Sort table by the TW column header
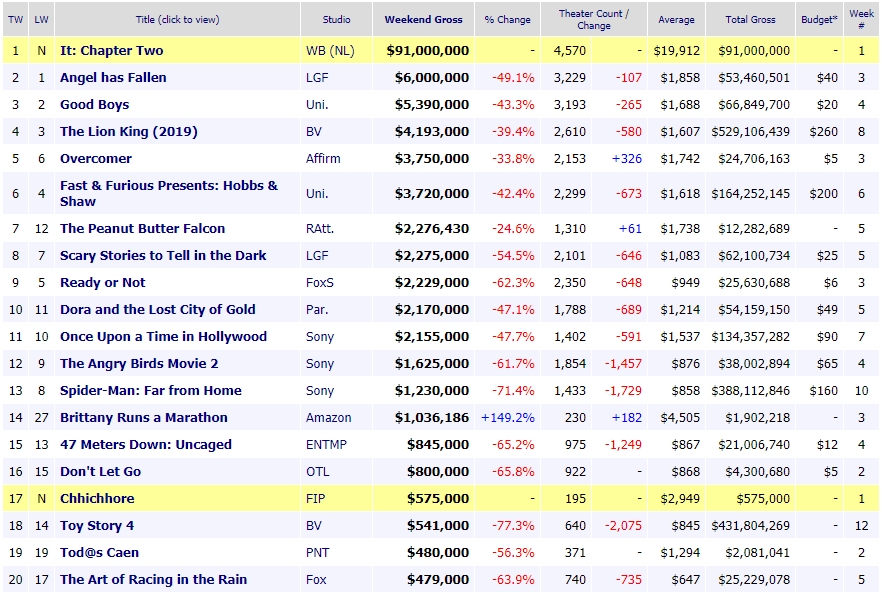Screen dimensions: 882x597 (15, 20)
